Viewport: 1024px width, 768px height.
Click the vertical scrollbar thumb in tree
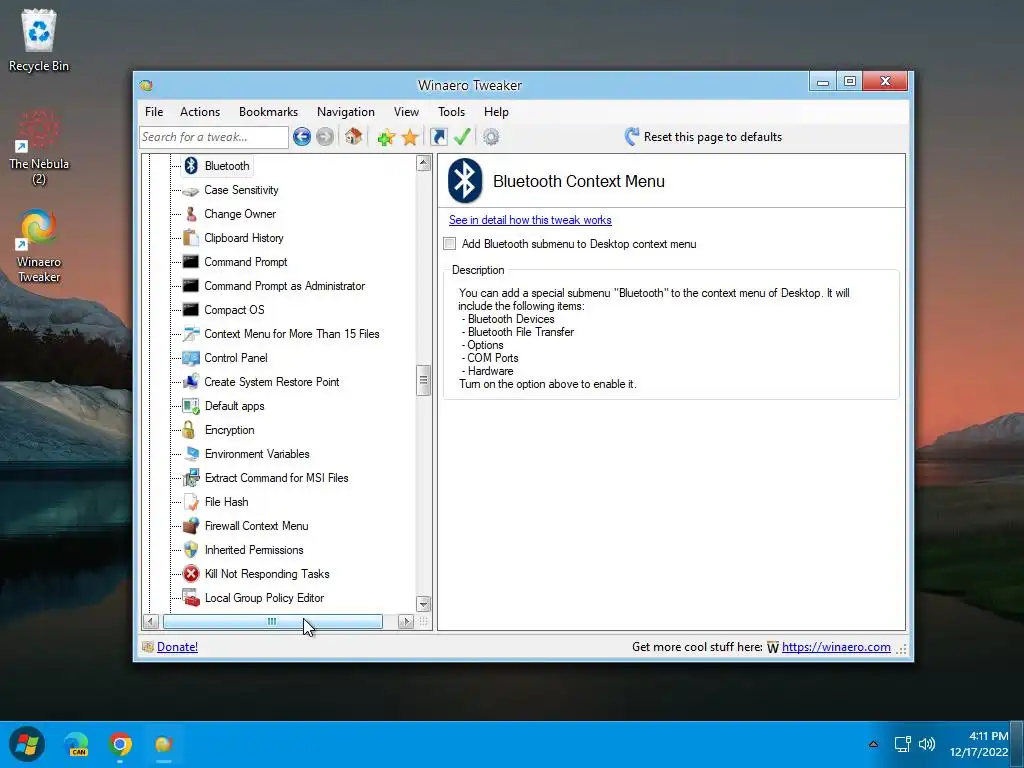[x=423, y=380]
